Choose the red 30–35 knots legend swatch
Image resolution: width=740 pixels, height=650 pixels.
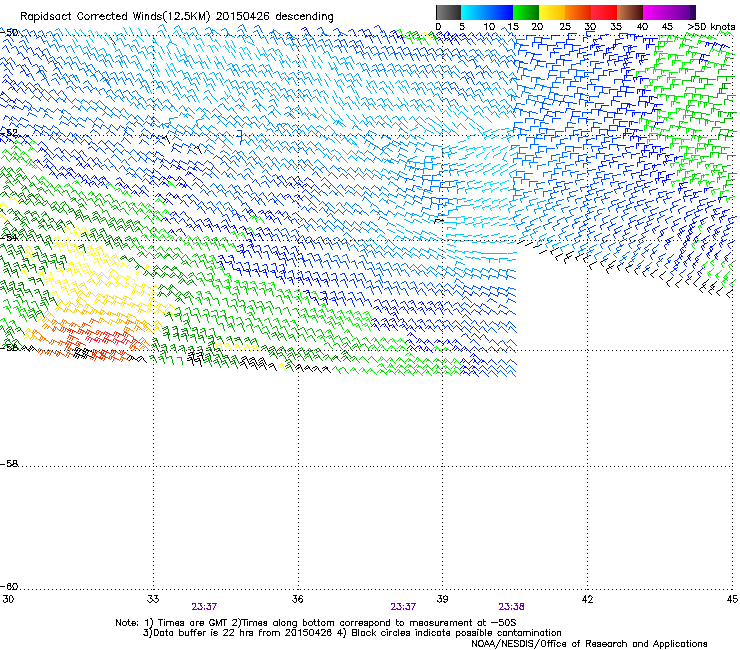[604, 12]
